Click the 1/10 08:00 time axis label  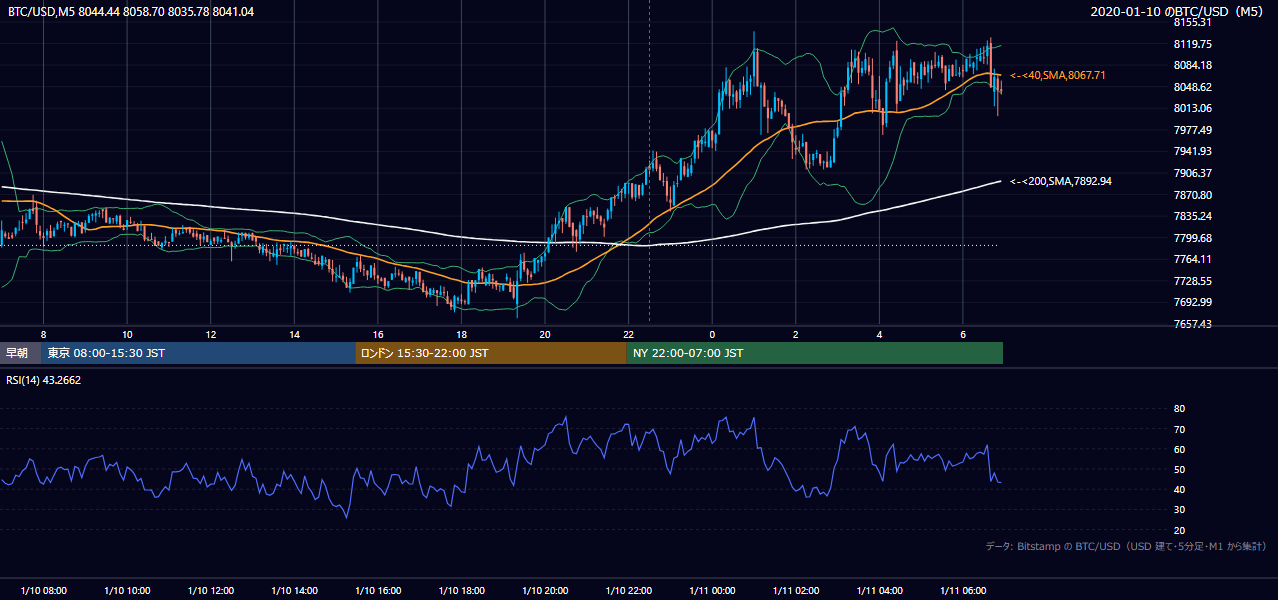point(43,590)
